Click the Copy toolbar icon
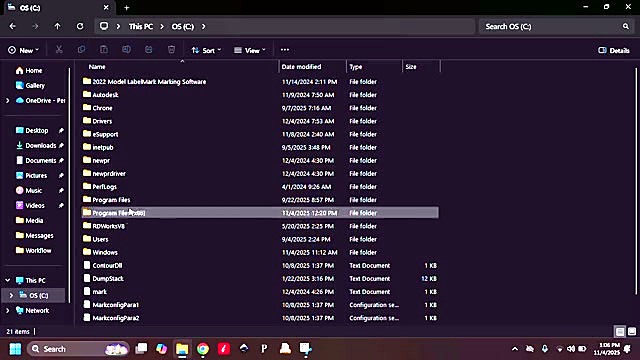The image size is (640, 360). (82, 50)
